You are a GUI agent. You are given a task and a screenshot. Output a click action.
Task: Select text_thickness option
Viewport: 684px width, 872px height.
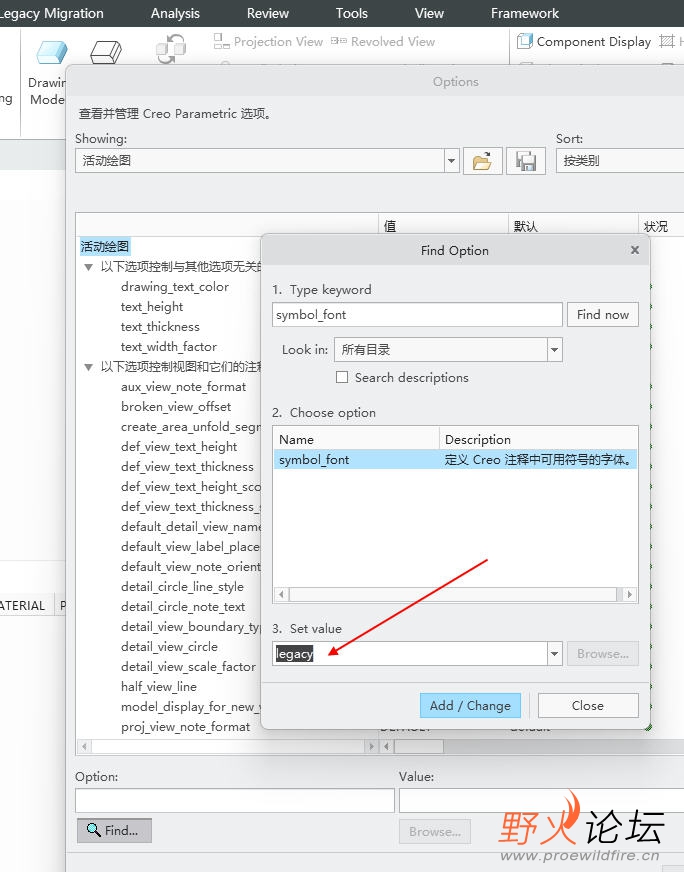pyautogui.click(x=160, y=327)
